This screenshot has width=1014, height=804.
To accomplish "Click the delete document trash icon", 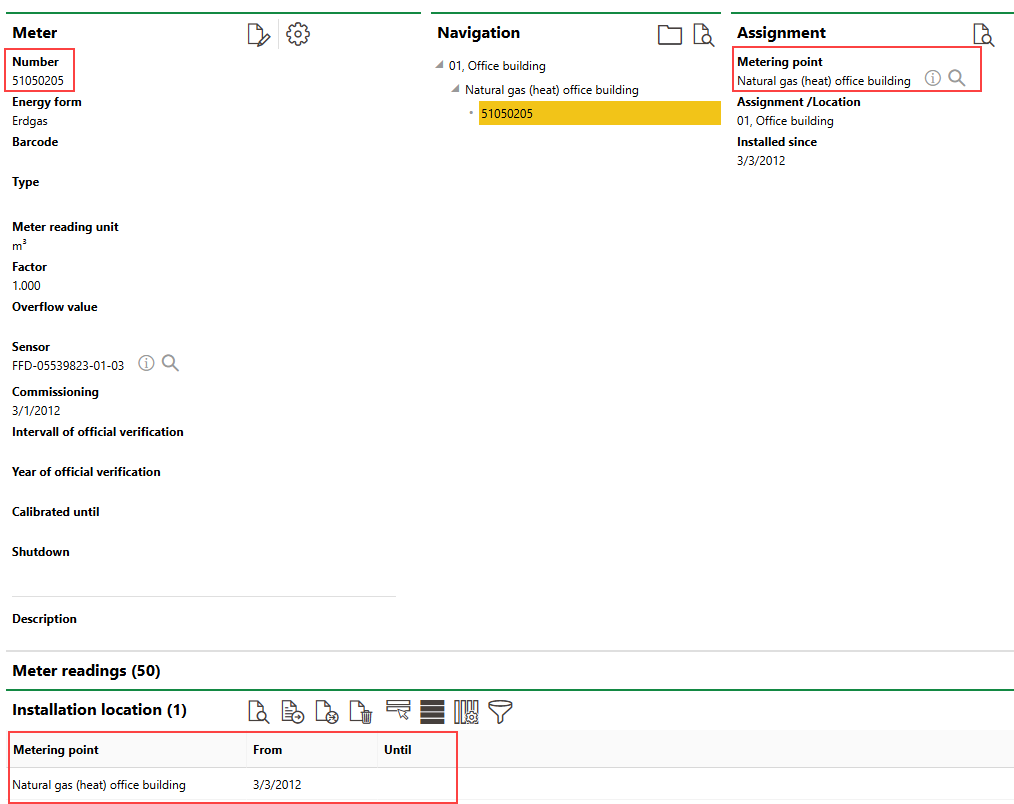I will 361,711.
